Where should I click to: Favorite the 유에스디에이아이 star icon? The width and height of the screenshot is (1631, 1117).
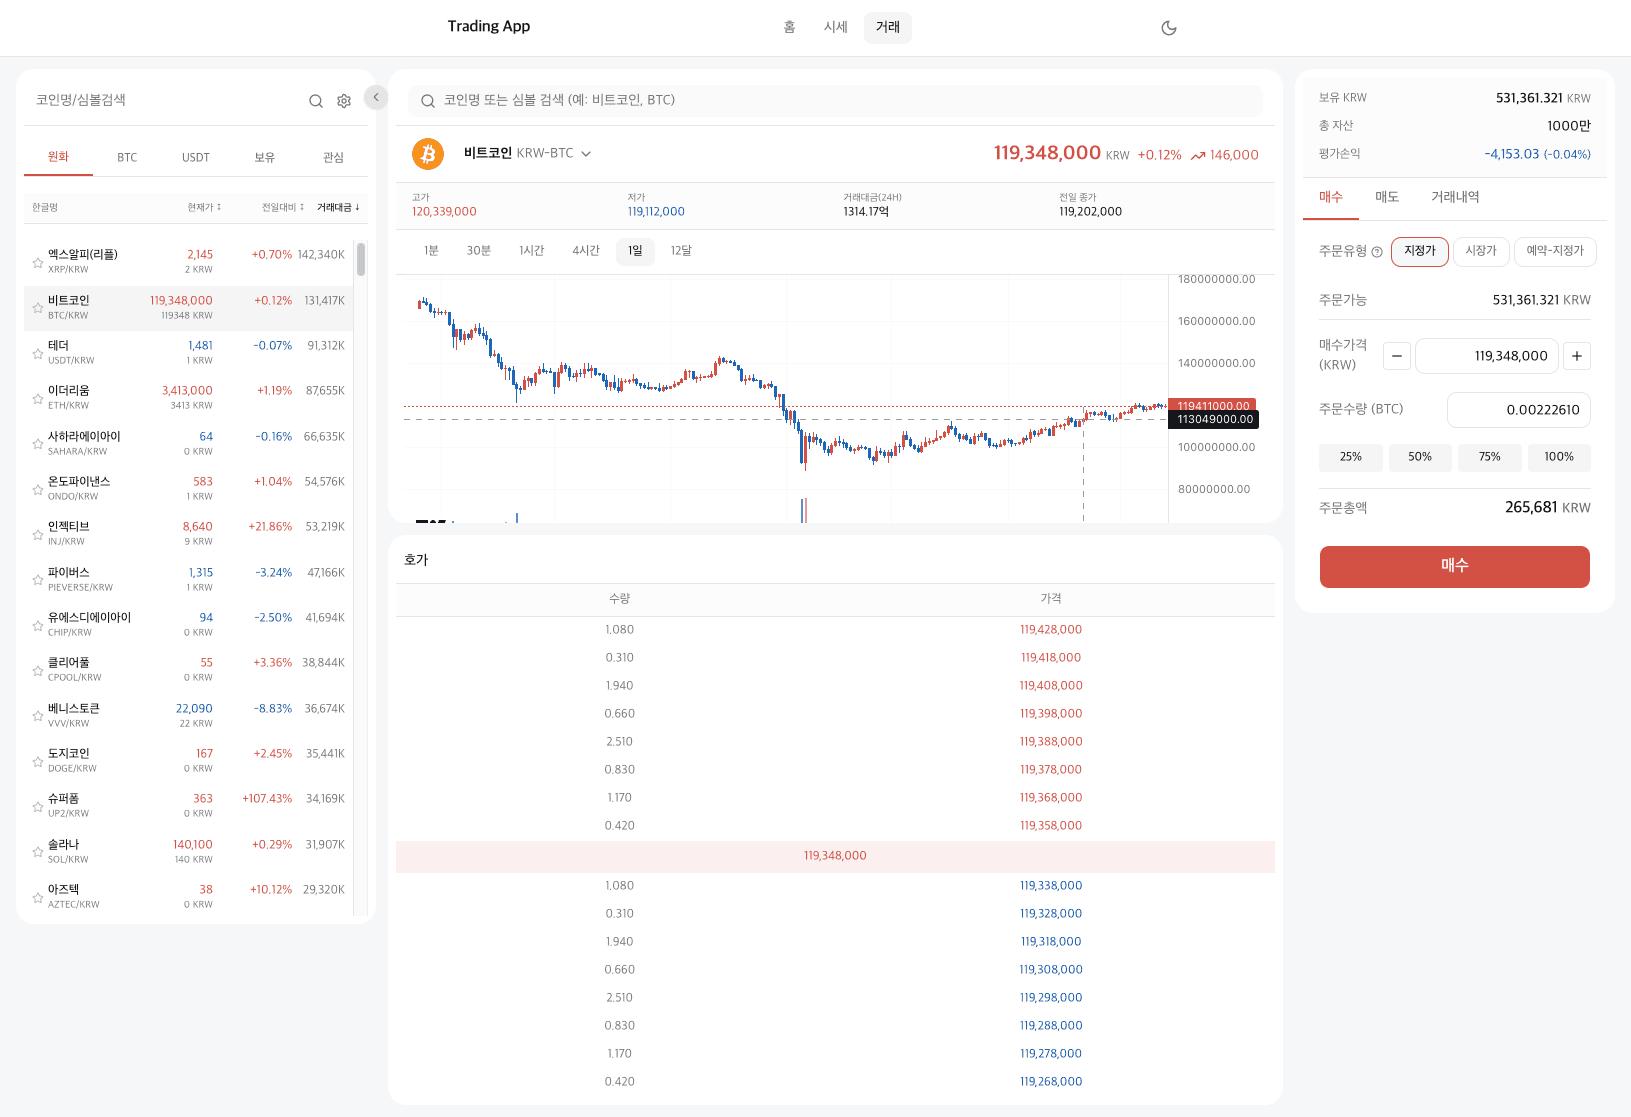pyautogui.click(x=38, y=626)
